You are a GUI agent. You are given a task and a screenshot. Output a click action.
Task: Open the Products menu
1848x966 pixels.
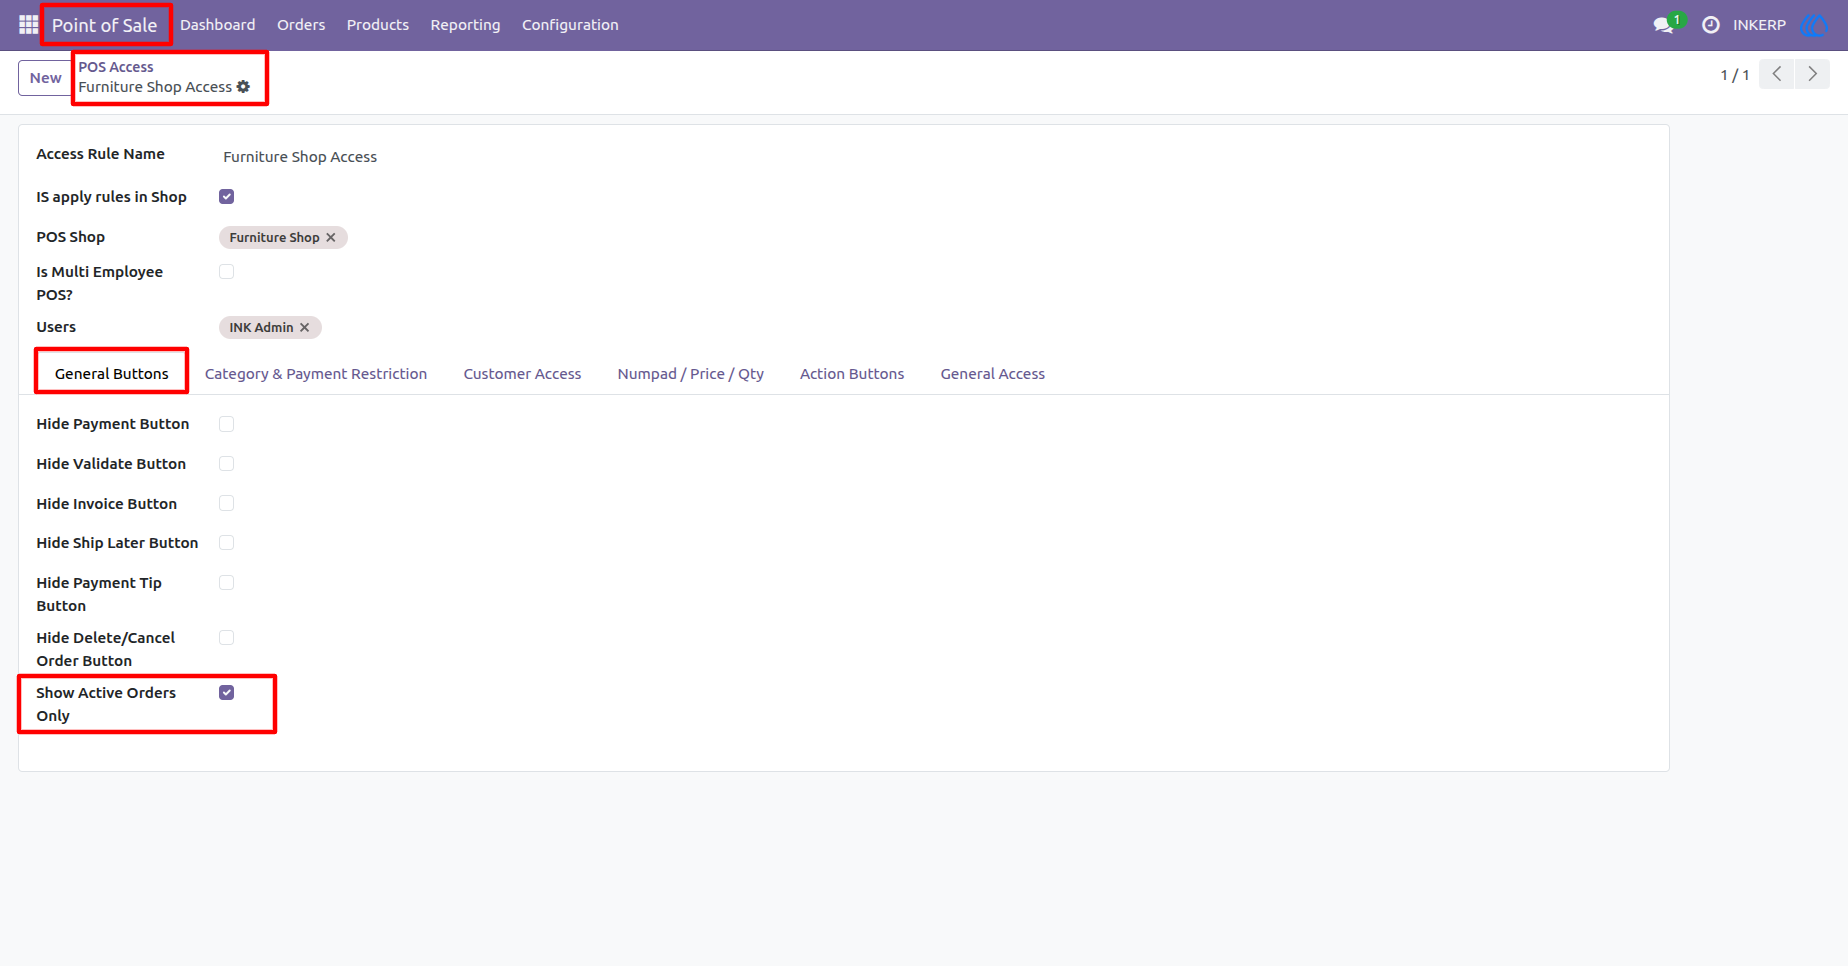pyautogui.click(x=378, y=25)
